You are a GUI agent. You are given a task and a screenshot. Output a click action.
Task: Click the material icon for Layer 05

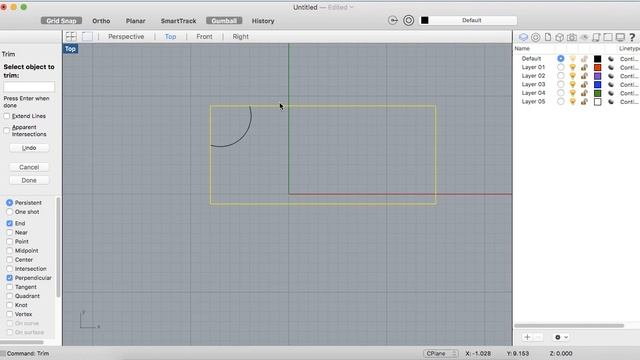point(611,102)
